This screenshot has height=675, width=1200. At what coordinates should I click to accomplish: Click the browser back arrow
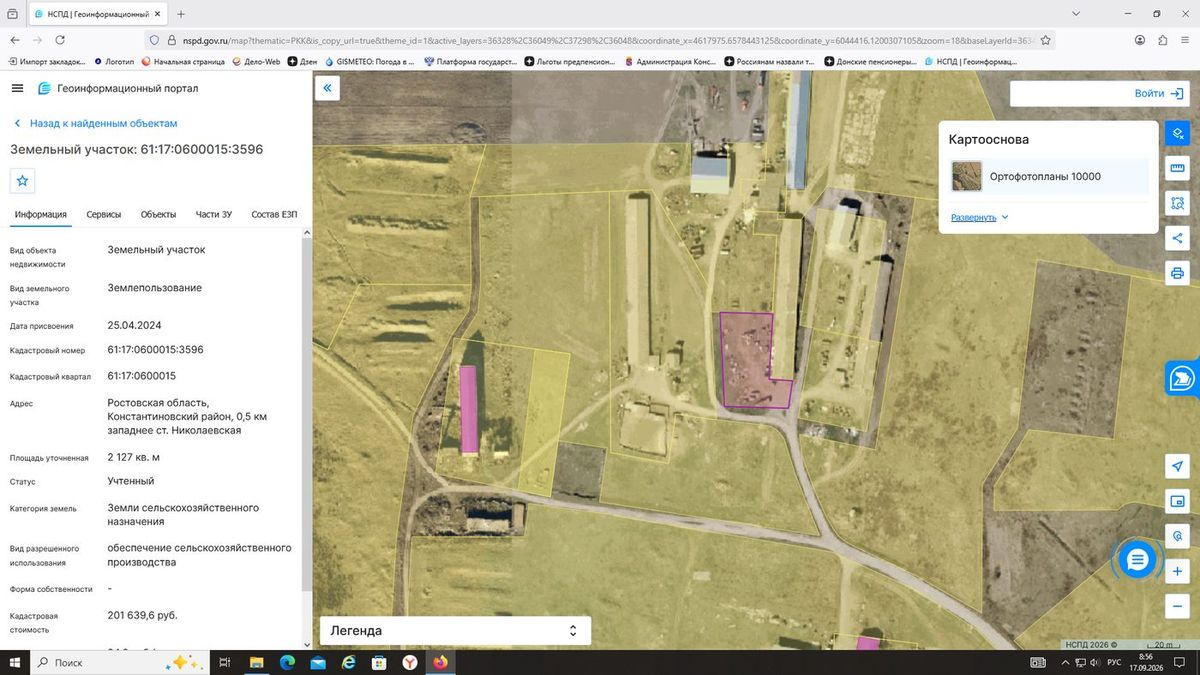pyautogui.click(x=15, y=40)
